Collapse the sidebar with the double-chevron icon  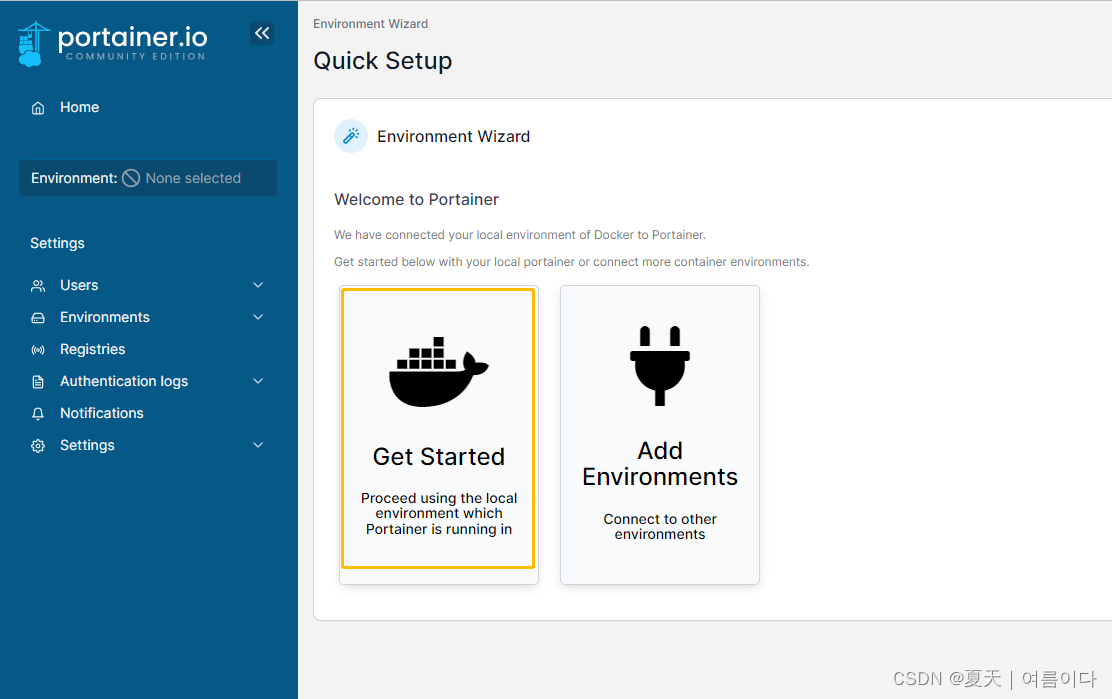[x=262, y=33]
